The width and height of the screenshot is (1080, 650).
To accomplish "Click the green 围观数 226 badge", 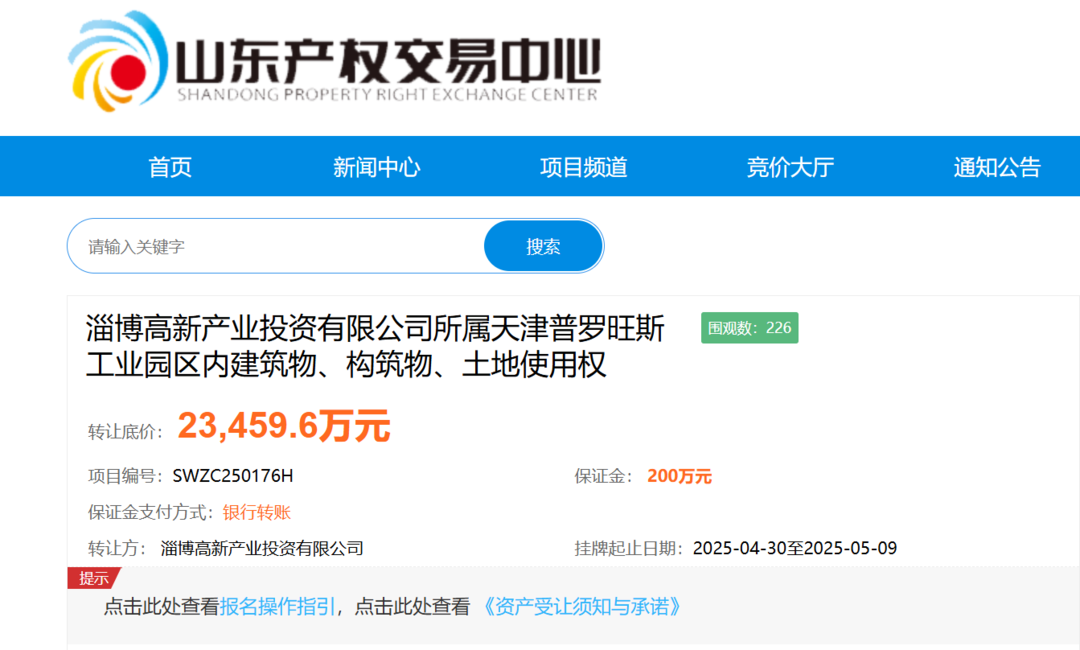I will point(749,328).
